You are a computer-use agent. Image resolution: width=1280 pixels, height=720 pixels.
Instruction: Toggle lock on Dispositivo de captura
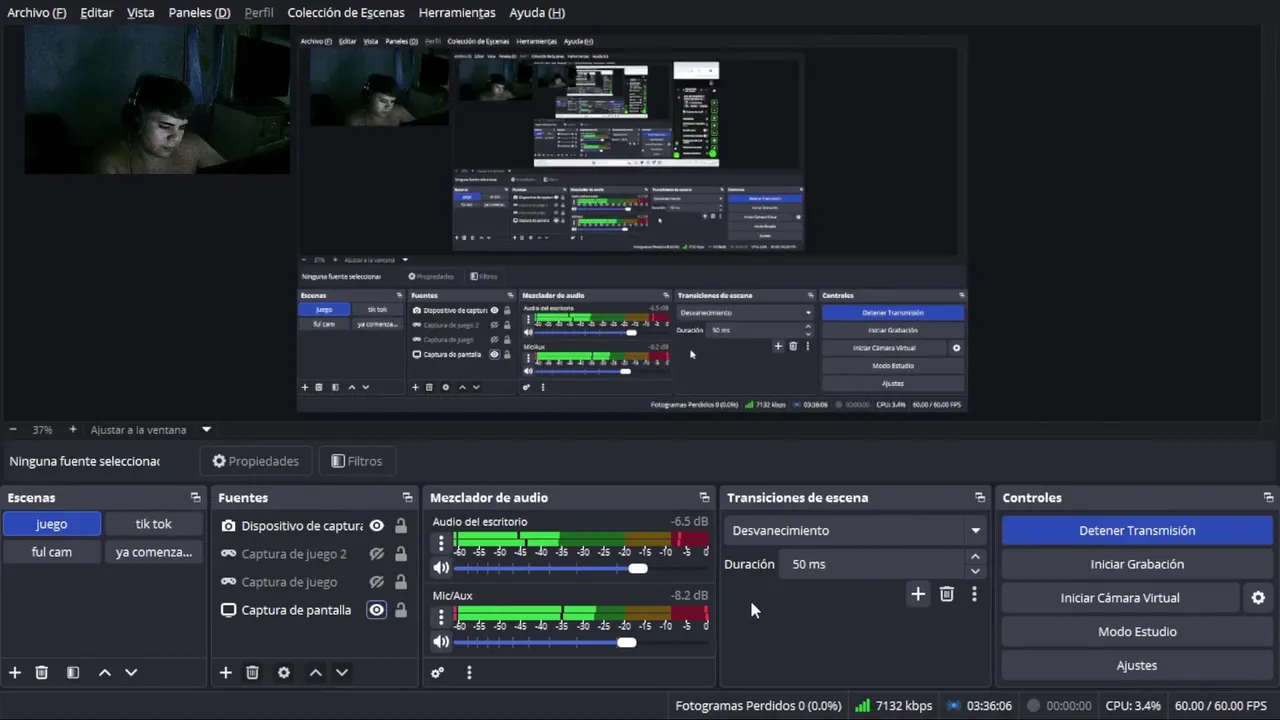[x=400, y=526]
